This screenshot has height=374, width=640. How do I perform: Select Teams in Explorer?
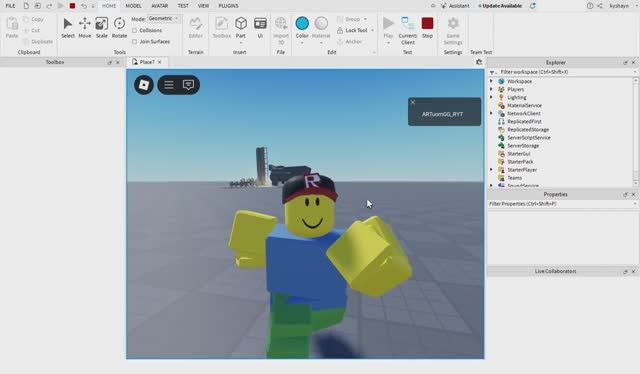(514, 178)
